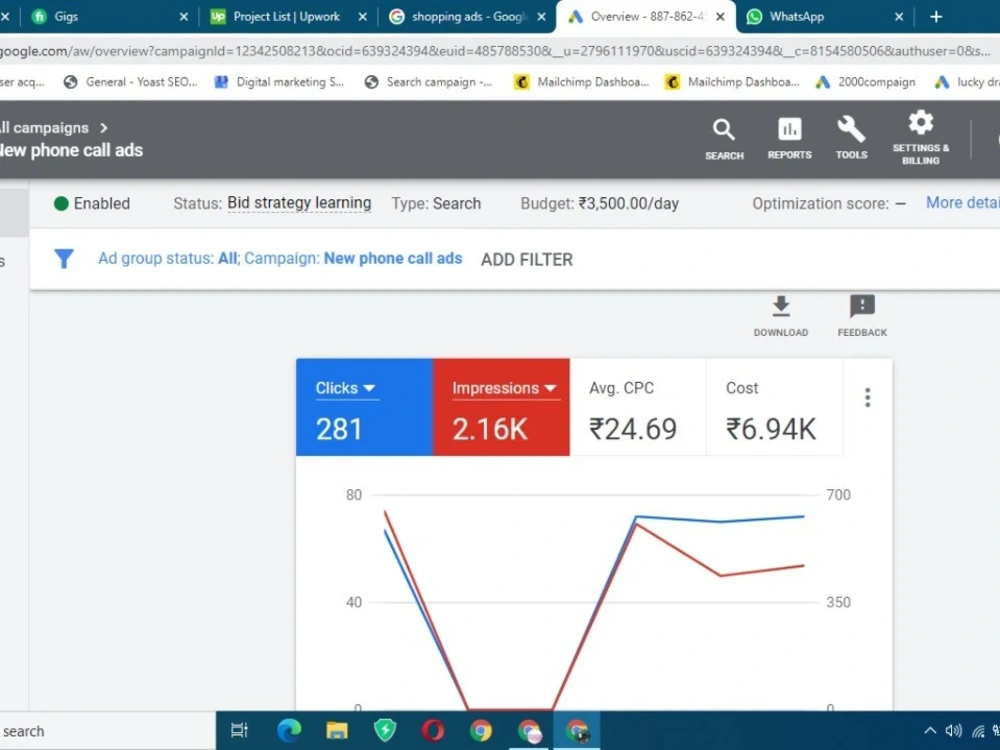The image size is (1000, 750).
Task: Open the Clicks metric dropdown
Action: [x=346, y=388]
